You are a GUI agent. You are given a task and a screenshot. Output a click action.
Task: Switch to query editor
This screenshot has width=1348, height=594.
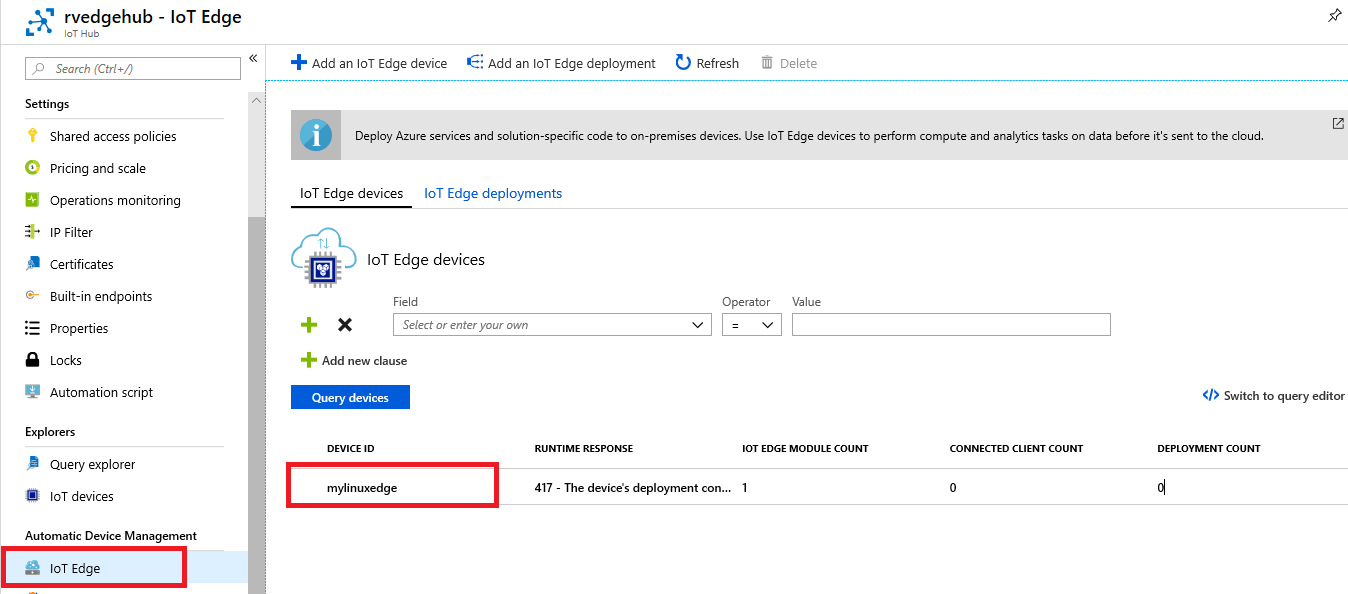1273,396
